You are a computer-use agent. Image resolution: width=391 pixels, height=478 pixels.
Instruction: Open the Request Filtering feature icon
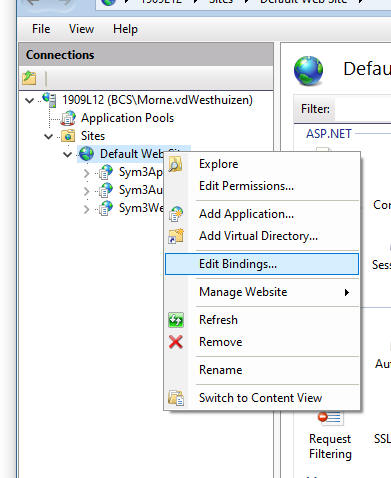(329, 419)
